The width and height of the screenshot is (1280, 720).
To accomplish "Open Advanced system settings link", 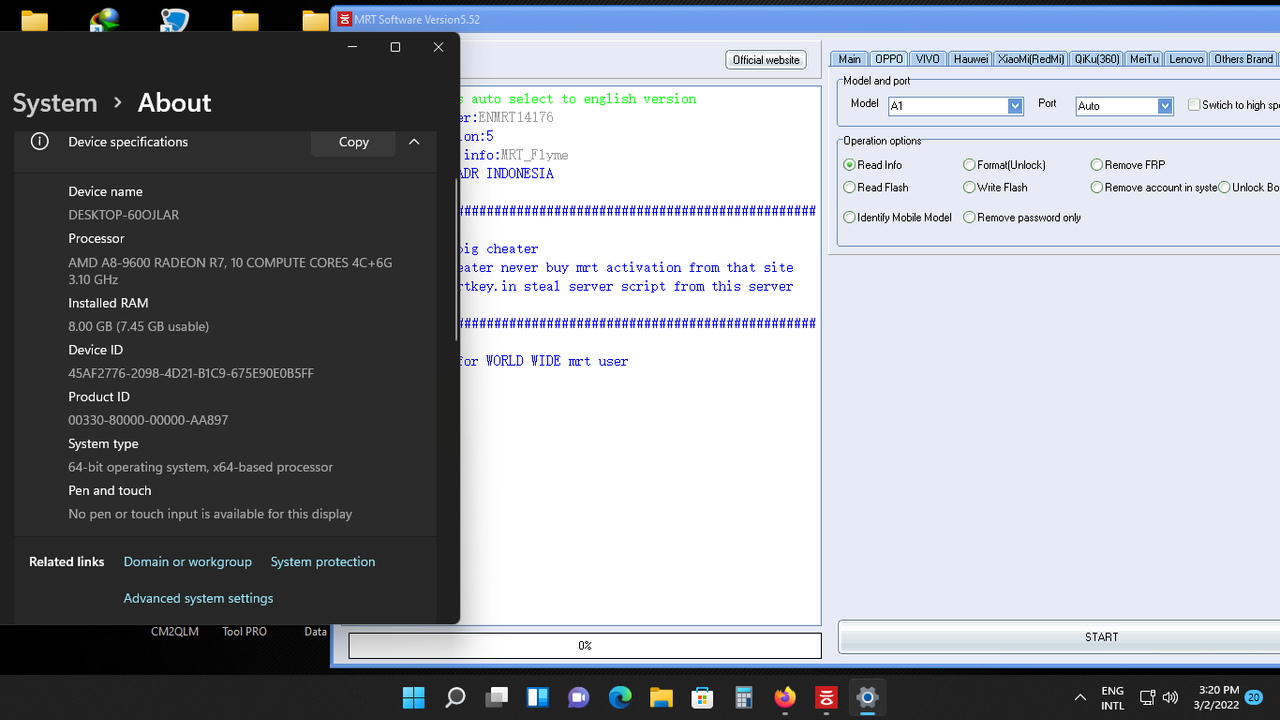I will [x=198, y=598].
